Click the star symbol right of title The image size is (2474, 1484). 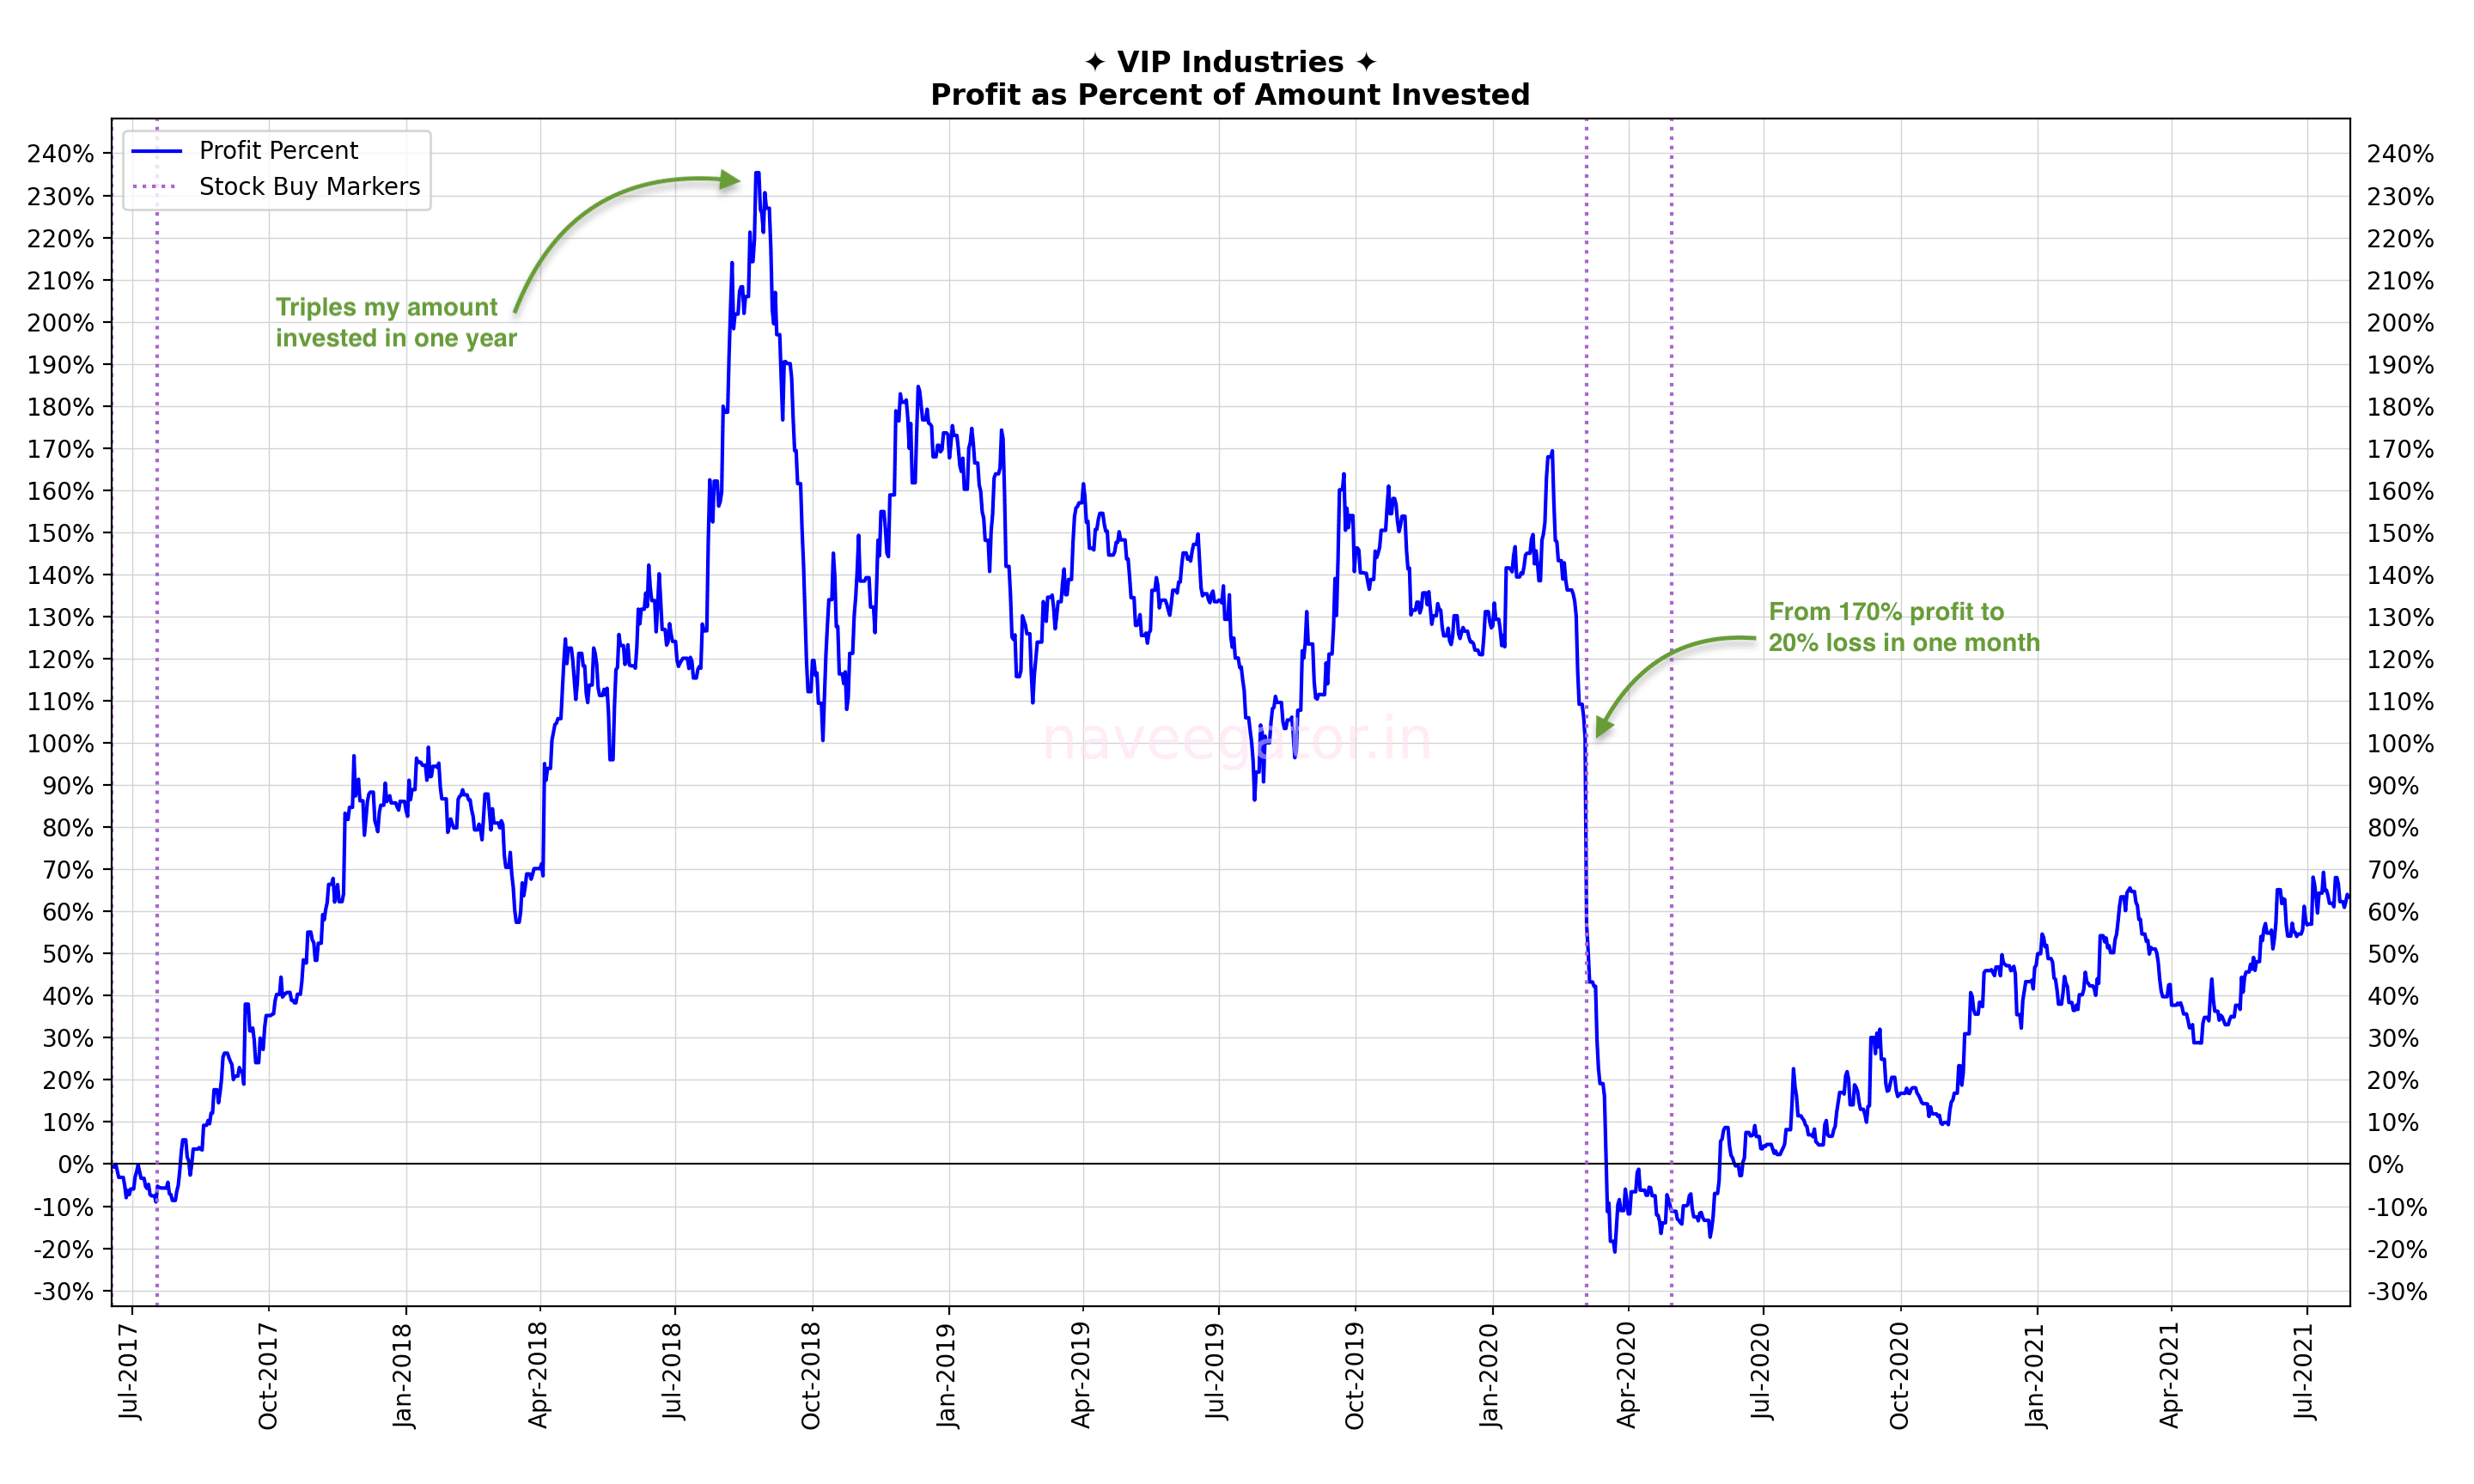coord(1366,63)
